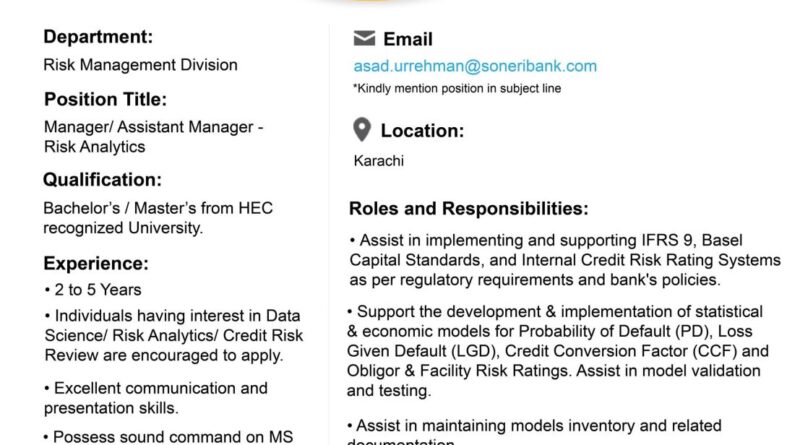The height and width of the screenshot is (445, 800).
Task: Click the Qualification heading
Action: pyautogui.click(x=101, y=180)
